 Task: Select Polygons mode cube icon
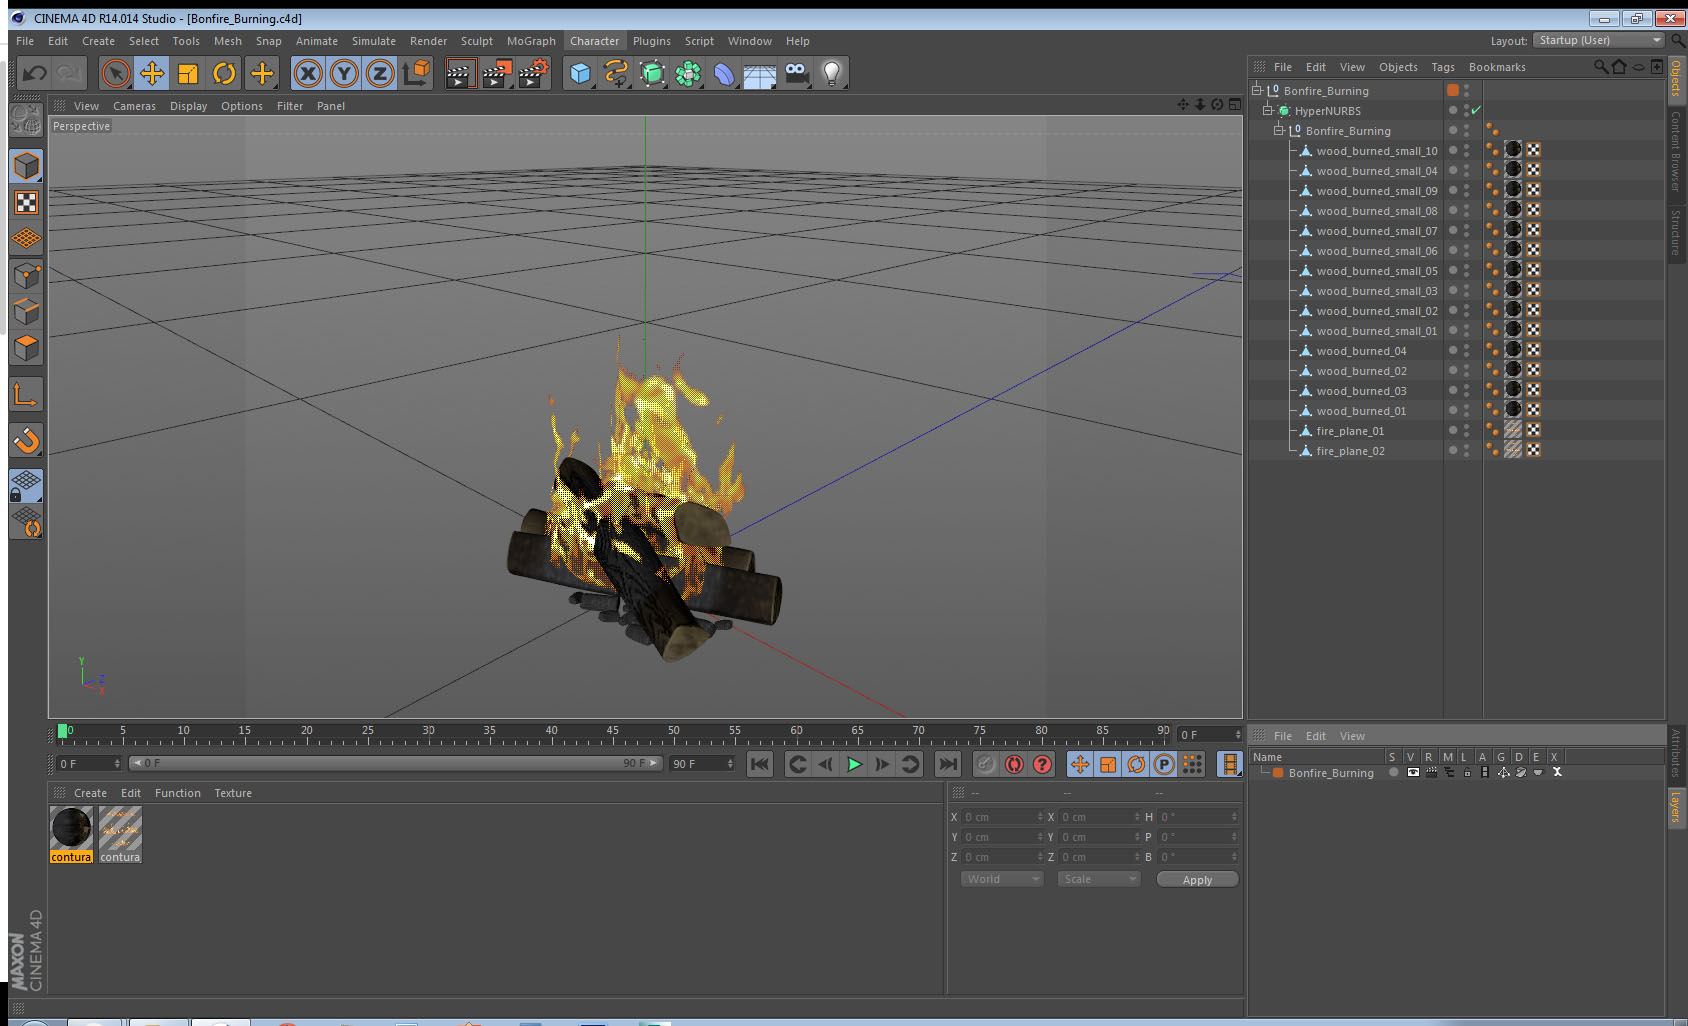click(x=26, y=348)
